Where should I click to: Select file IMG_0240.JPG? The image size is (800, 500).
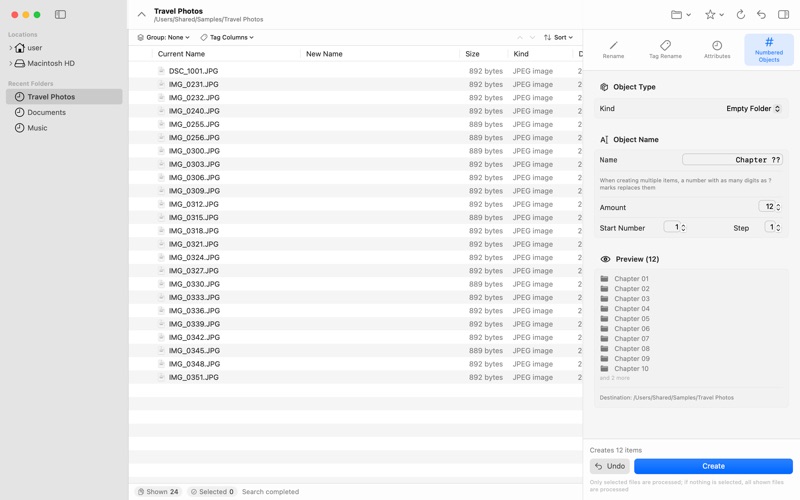[194, 111]
